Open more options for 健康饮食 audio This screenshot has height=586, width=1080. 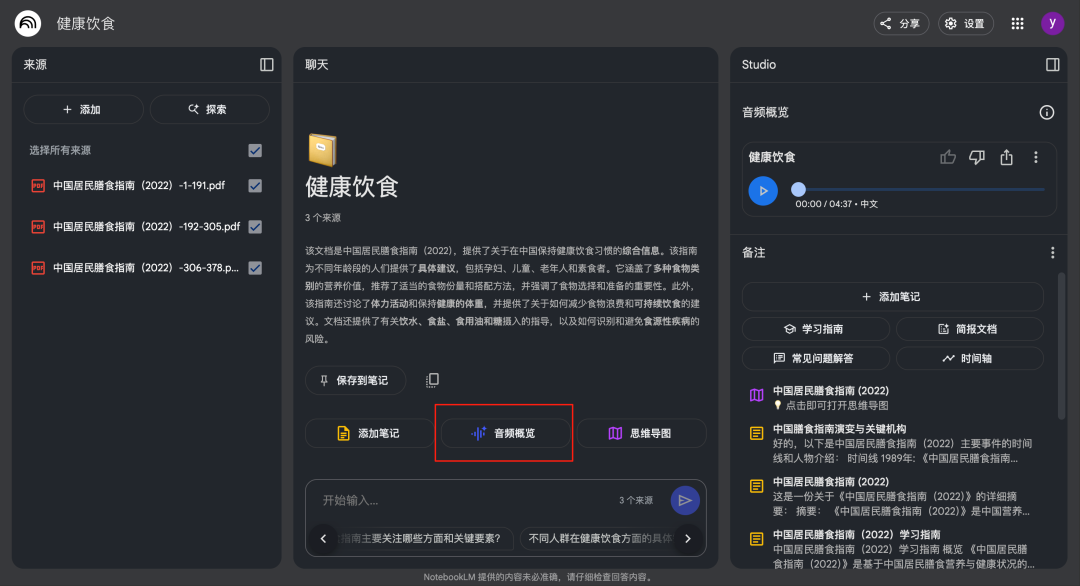(x=1035, y=157)
